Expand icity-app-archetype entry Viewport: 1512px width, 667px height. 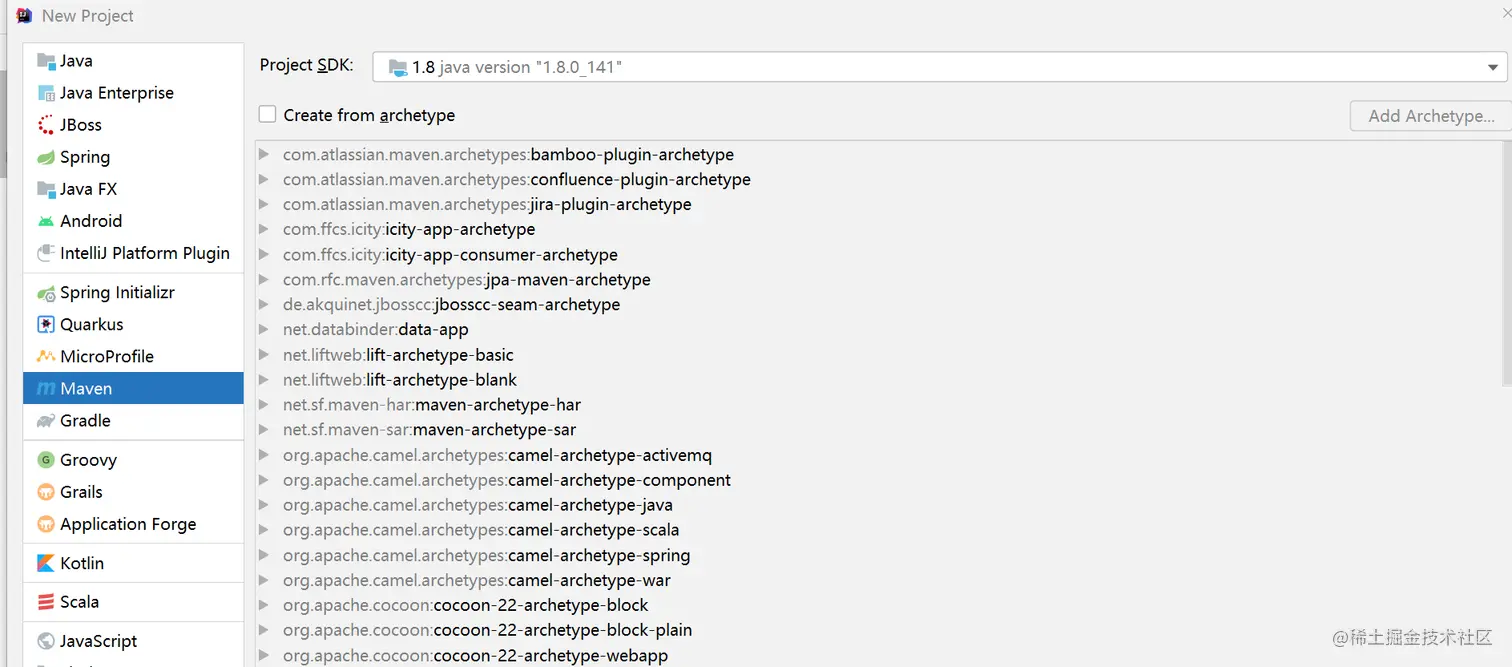click(x=264, y=229)
